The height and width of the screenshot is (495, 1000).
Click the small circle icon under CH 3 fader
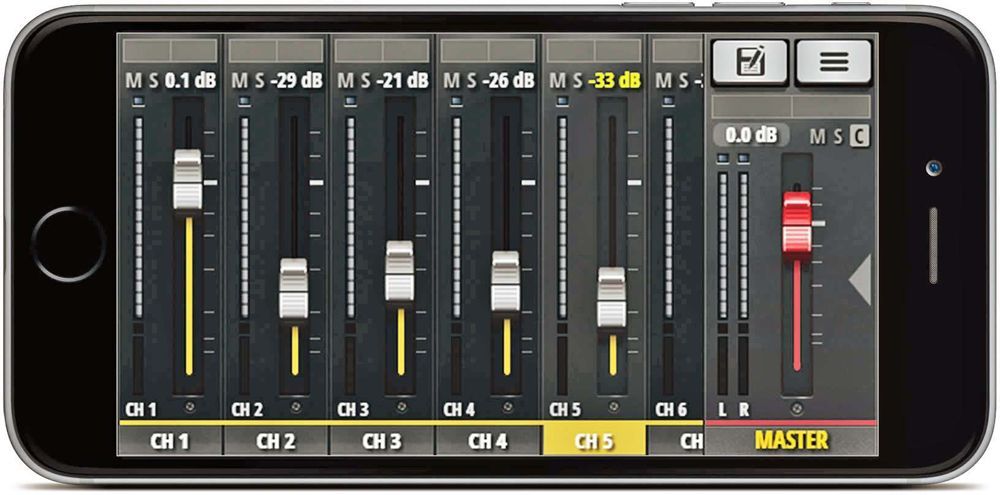(401, 409)
